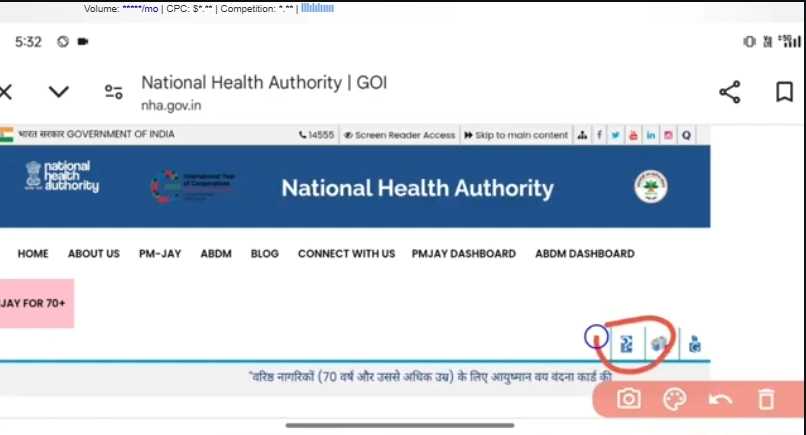Open the Twitter bird icon link

(616, 135)
